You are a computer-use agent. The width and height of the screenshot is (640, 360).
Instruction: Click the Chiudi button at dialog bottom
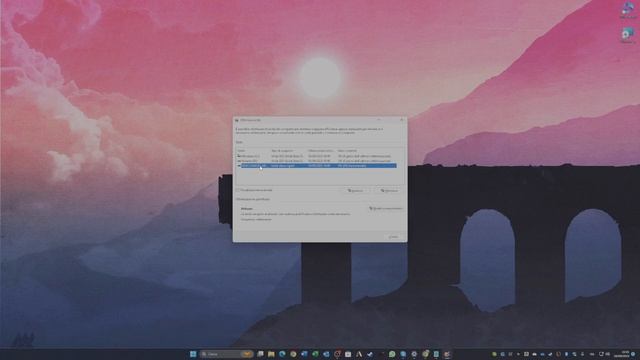[393, 237]
